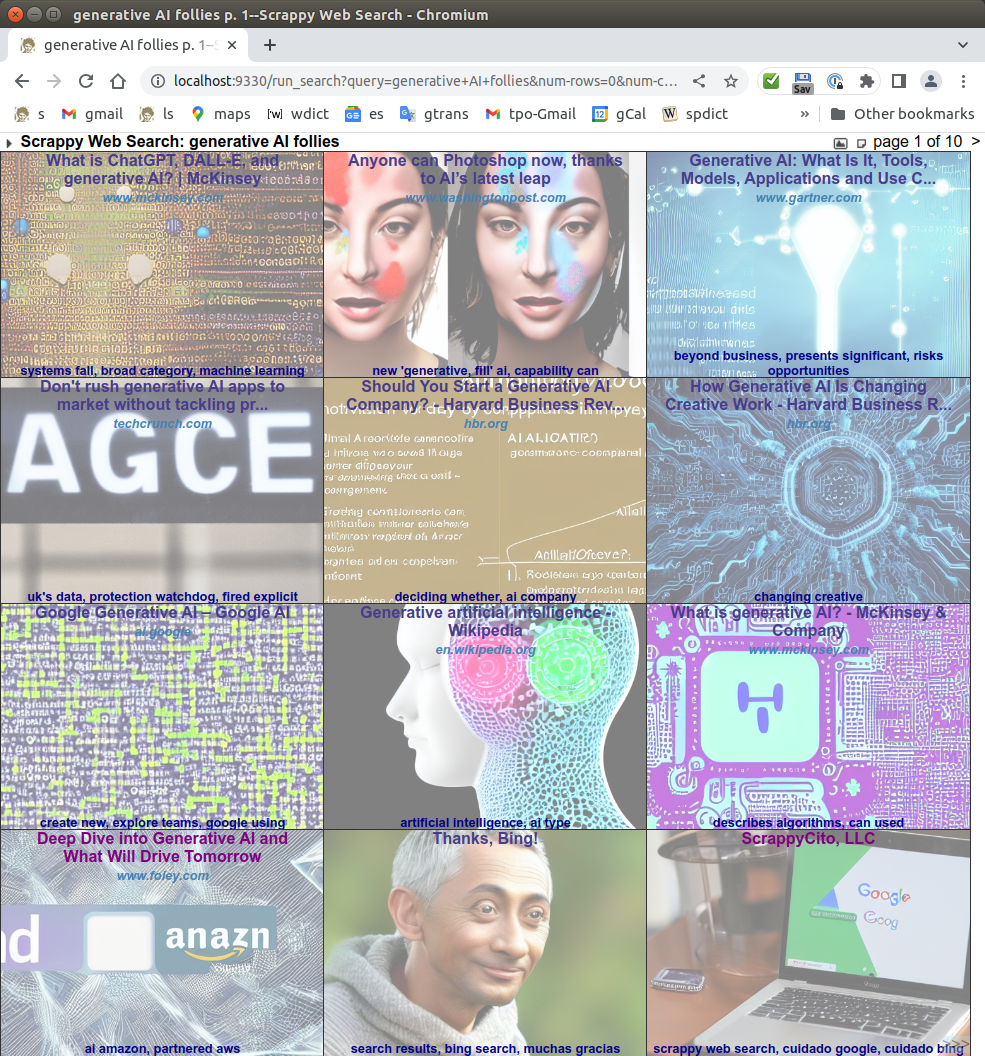
Task: Open the tpo-Gmail bookmark
Action: click(x=531, y=114)
